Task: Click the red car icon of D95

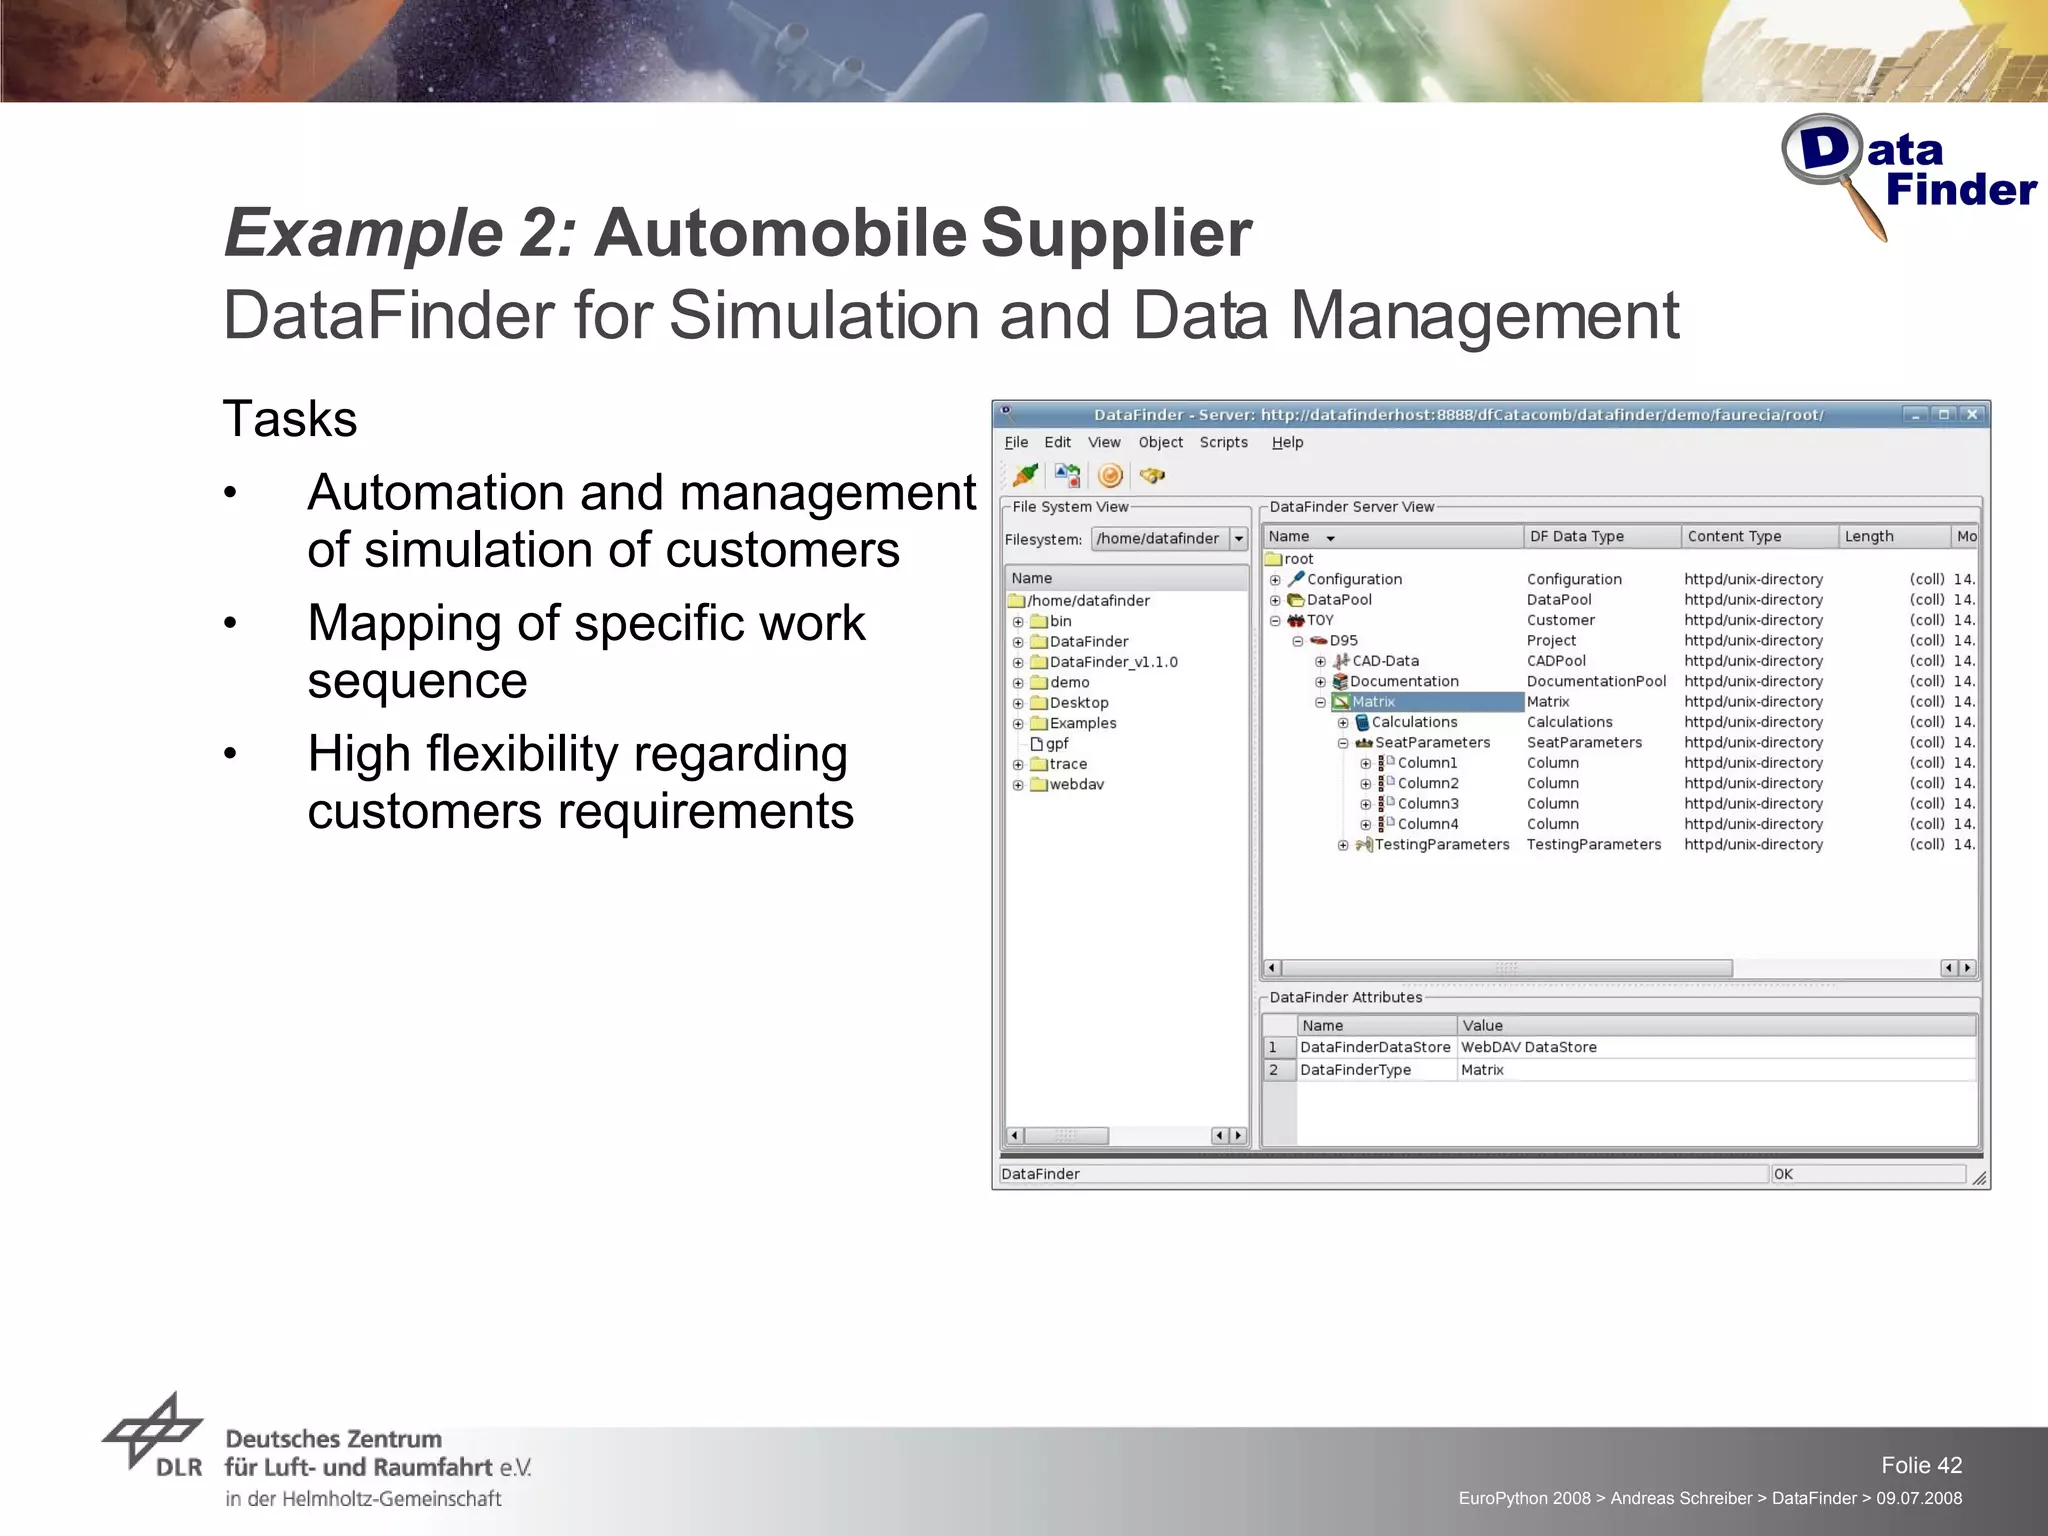Action: (1318, 640)
